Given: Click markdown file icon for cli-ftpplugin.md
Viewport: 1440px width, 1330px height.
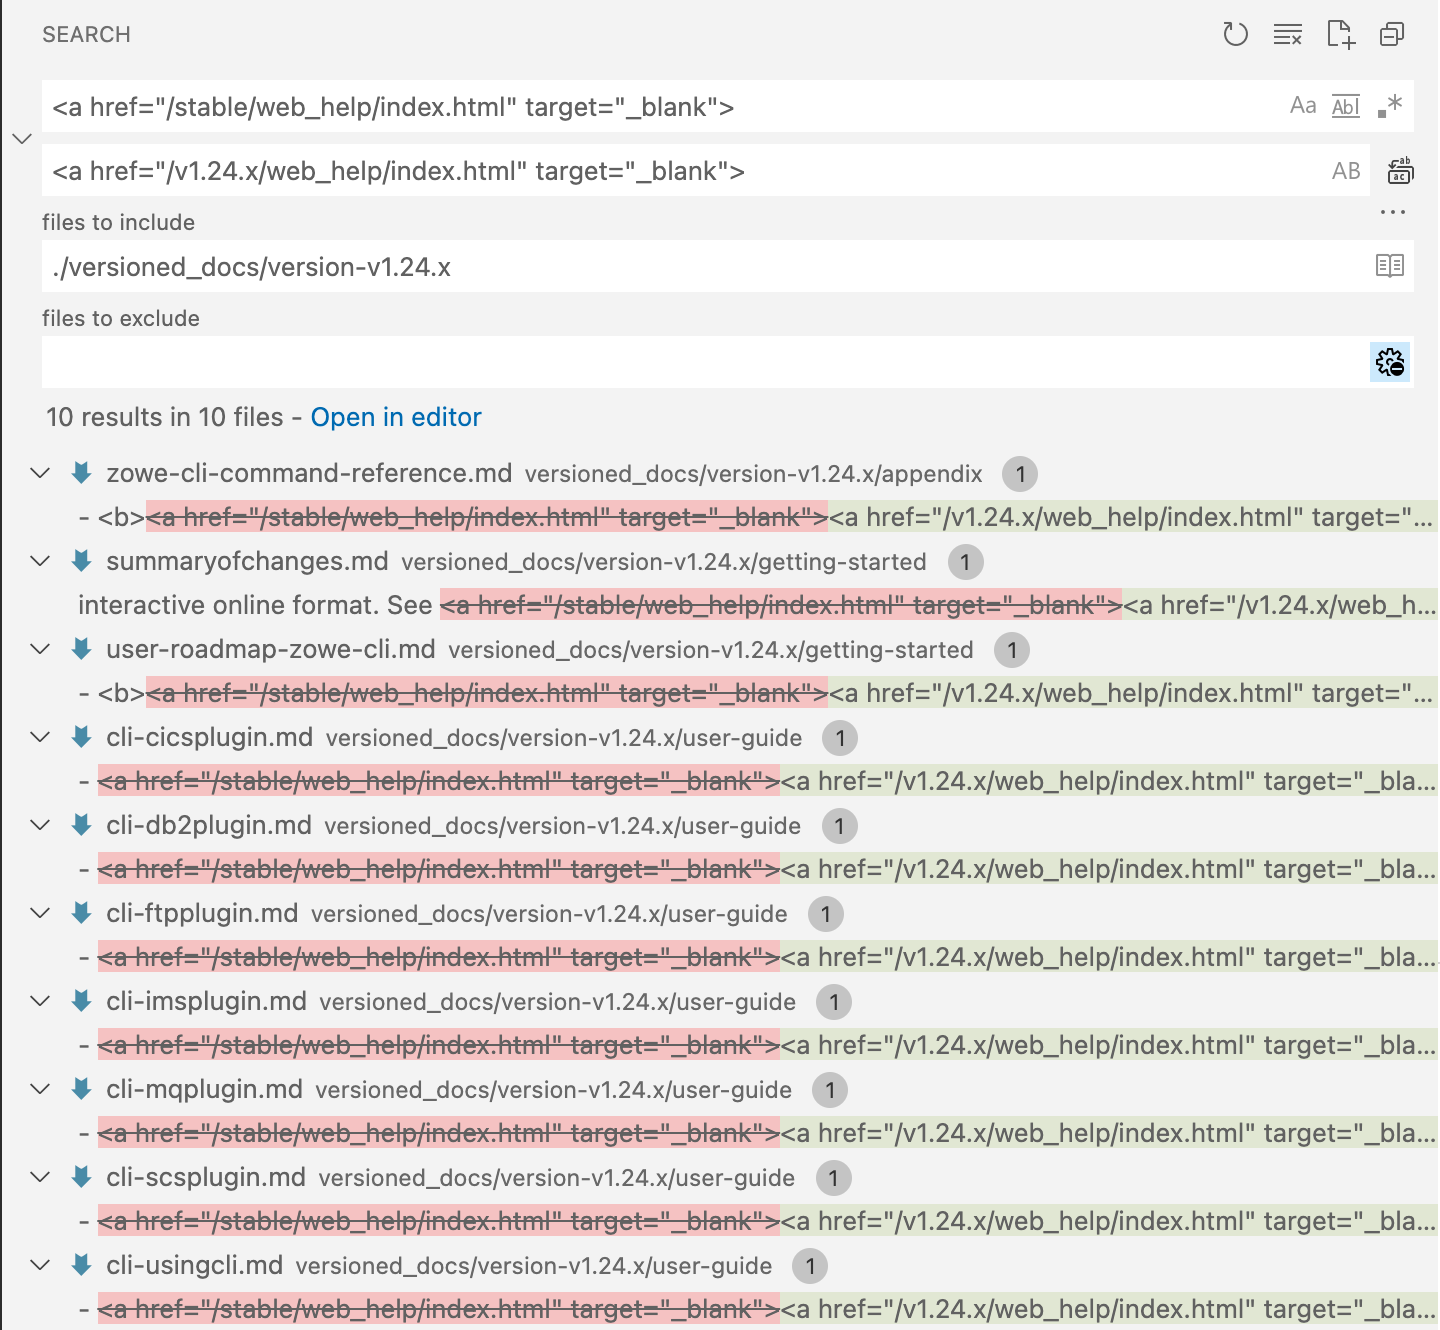Looking at the screenshot, I should 82,913.
